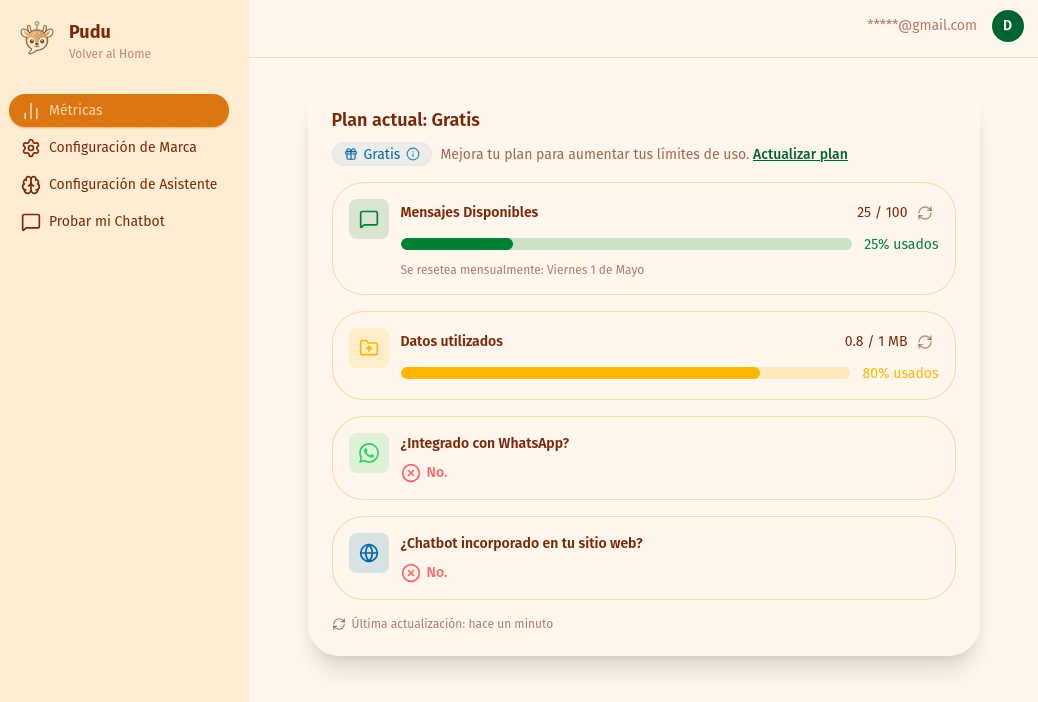Select Probar mi Chatbot in sidebar
This screenshot has height=702, width=1038.
point(106,221)
